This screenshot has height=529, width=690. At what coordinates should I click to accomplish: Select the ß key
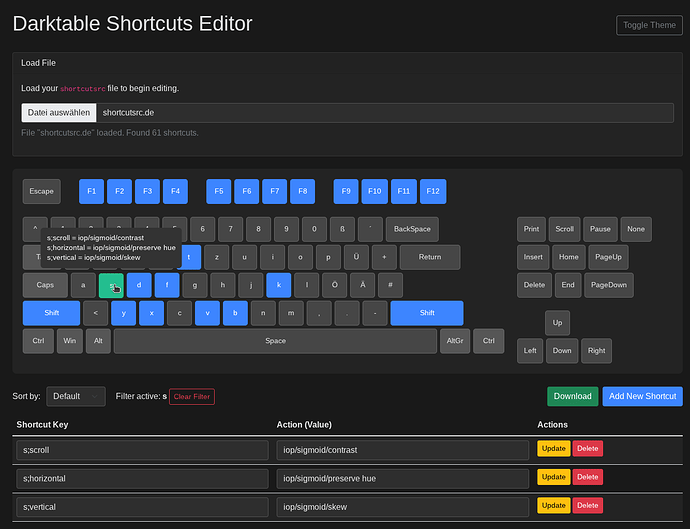pyautogui.click(x=342, y=229)
